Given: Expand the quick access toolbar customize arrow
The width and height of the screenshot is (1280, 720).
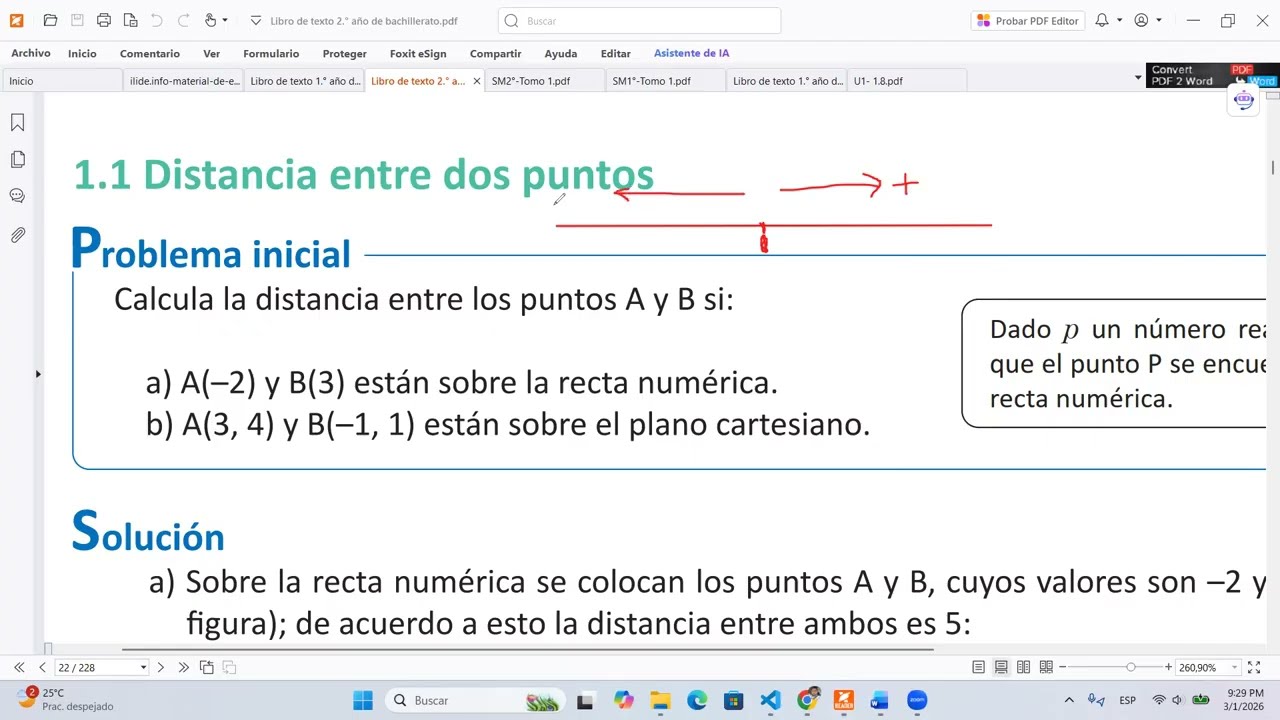Looking at the screenshot, I should [255, 20].
